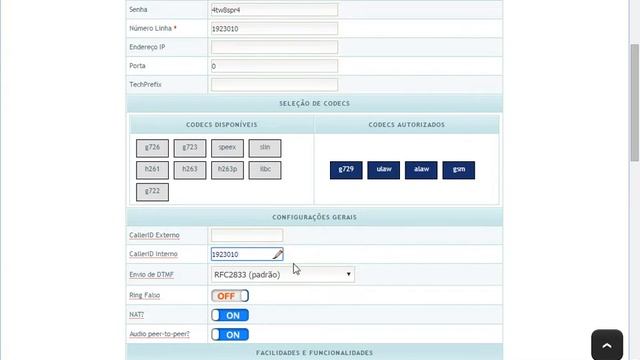Add the h263 codec
The height and width of the screenshot is (360, 640).
190,170
